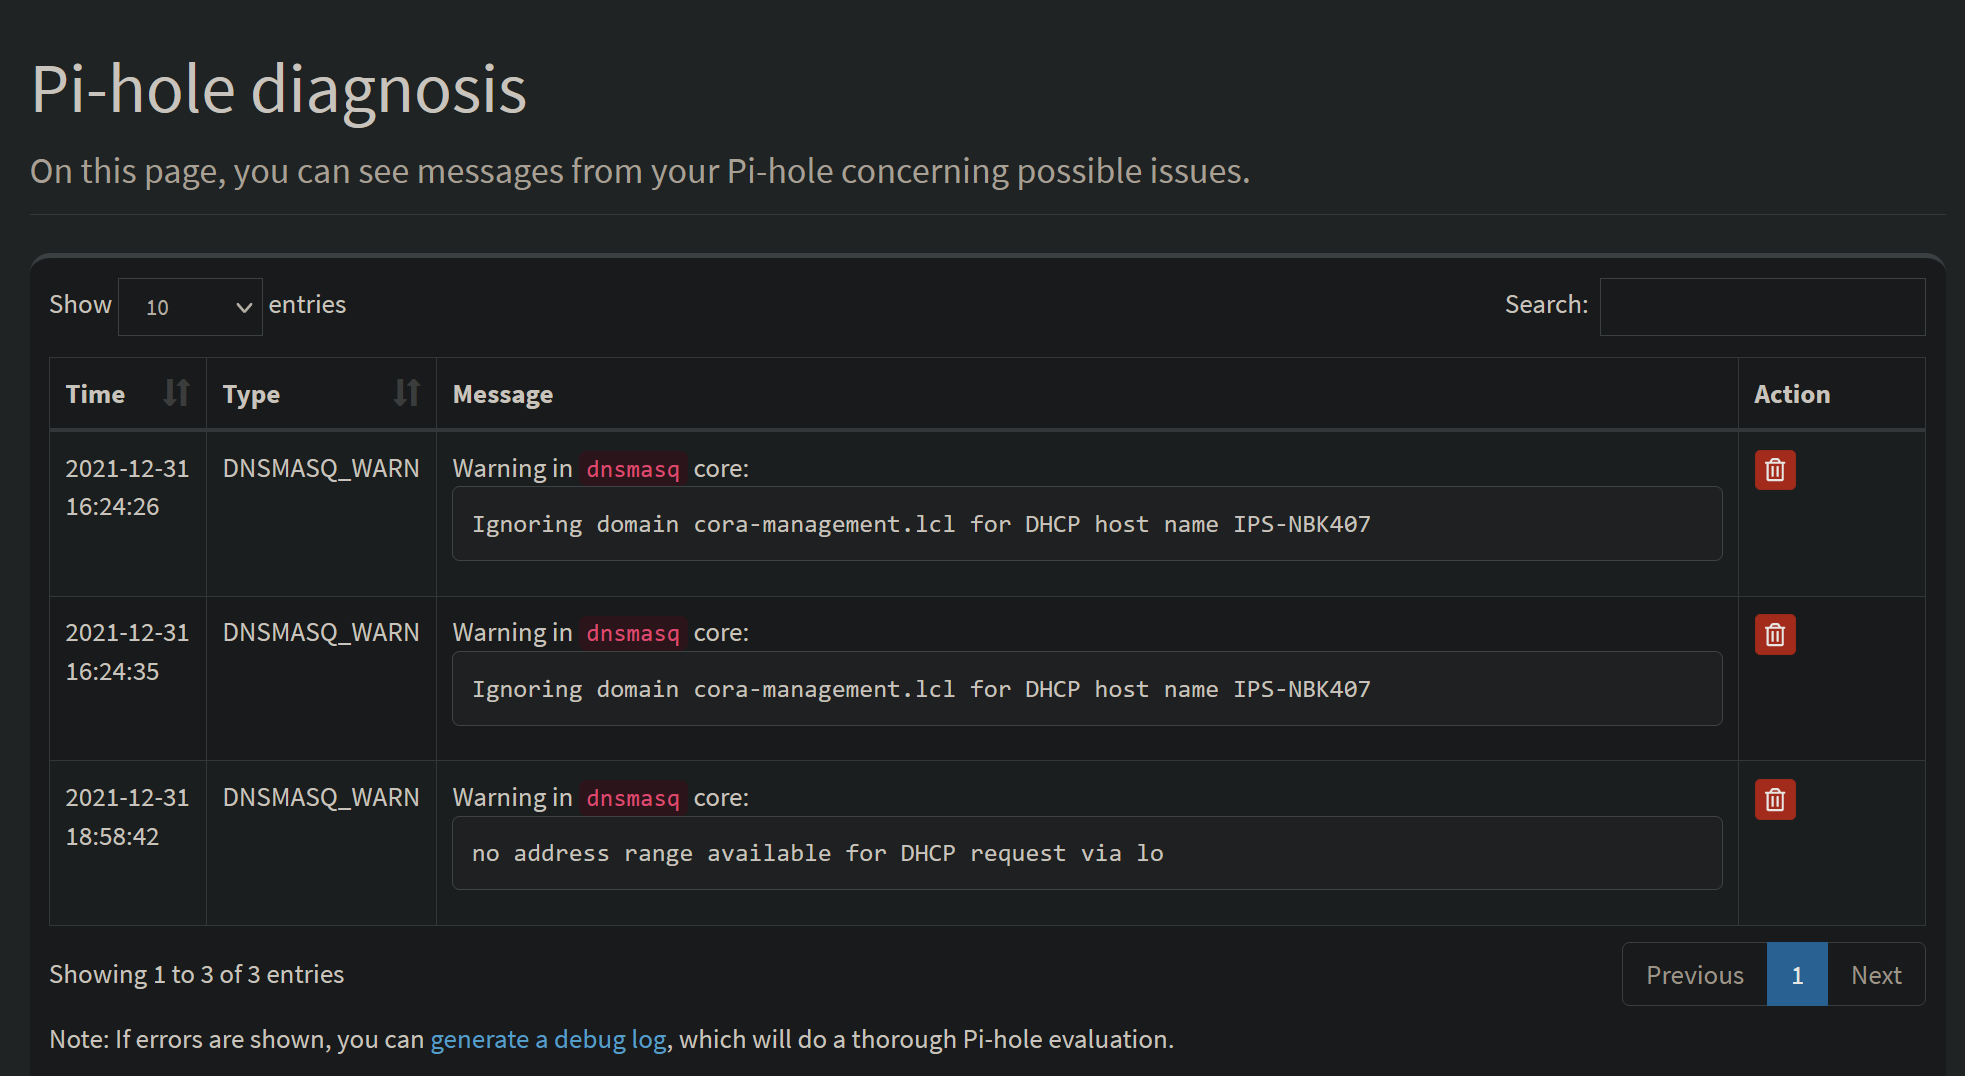Click DNSMASQ_WARN type in 18:58:42 row
Viewport: 1965px width, 1076px height.
coord(321,798)
